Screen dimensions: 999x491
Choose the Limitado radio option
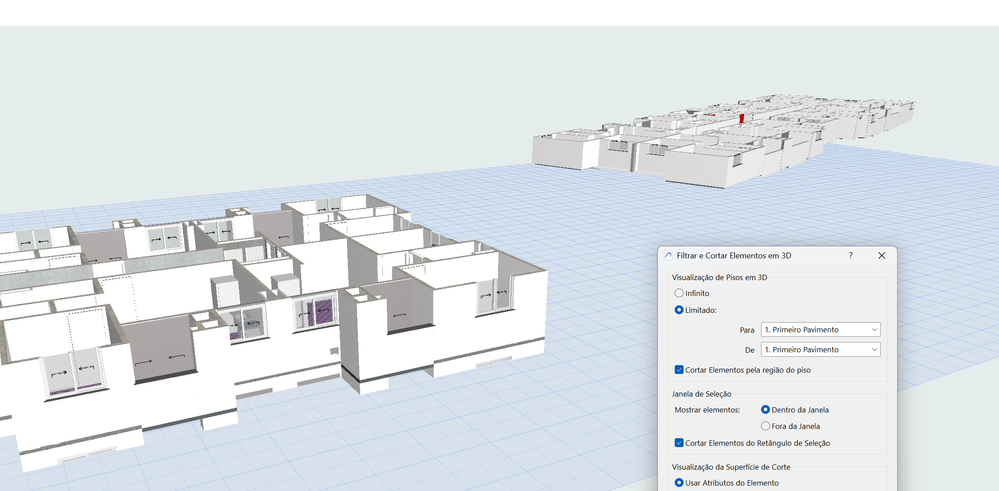point(680,310)
